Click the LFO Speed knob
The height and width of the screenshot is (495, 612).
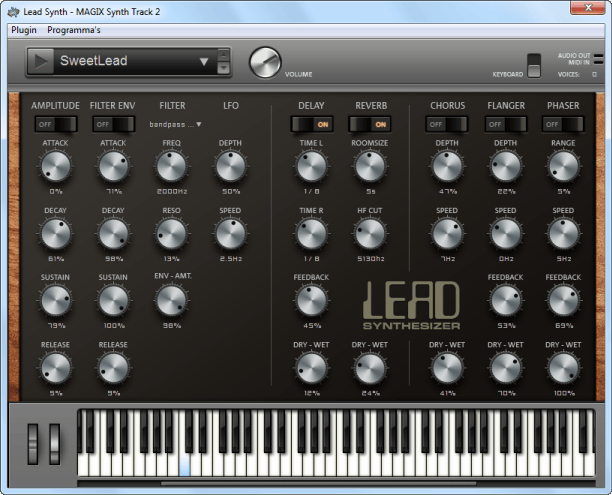230,233
